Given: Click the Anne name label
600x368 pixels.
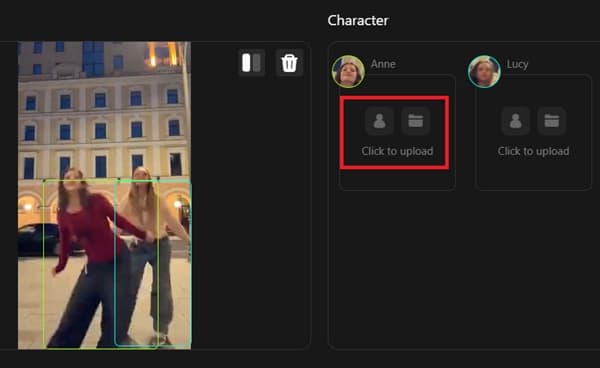Looking at the screenshot, I should [383, 64].
